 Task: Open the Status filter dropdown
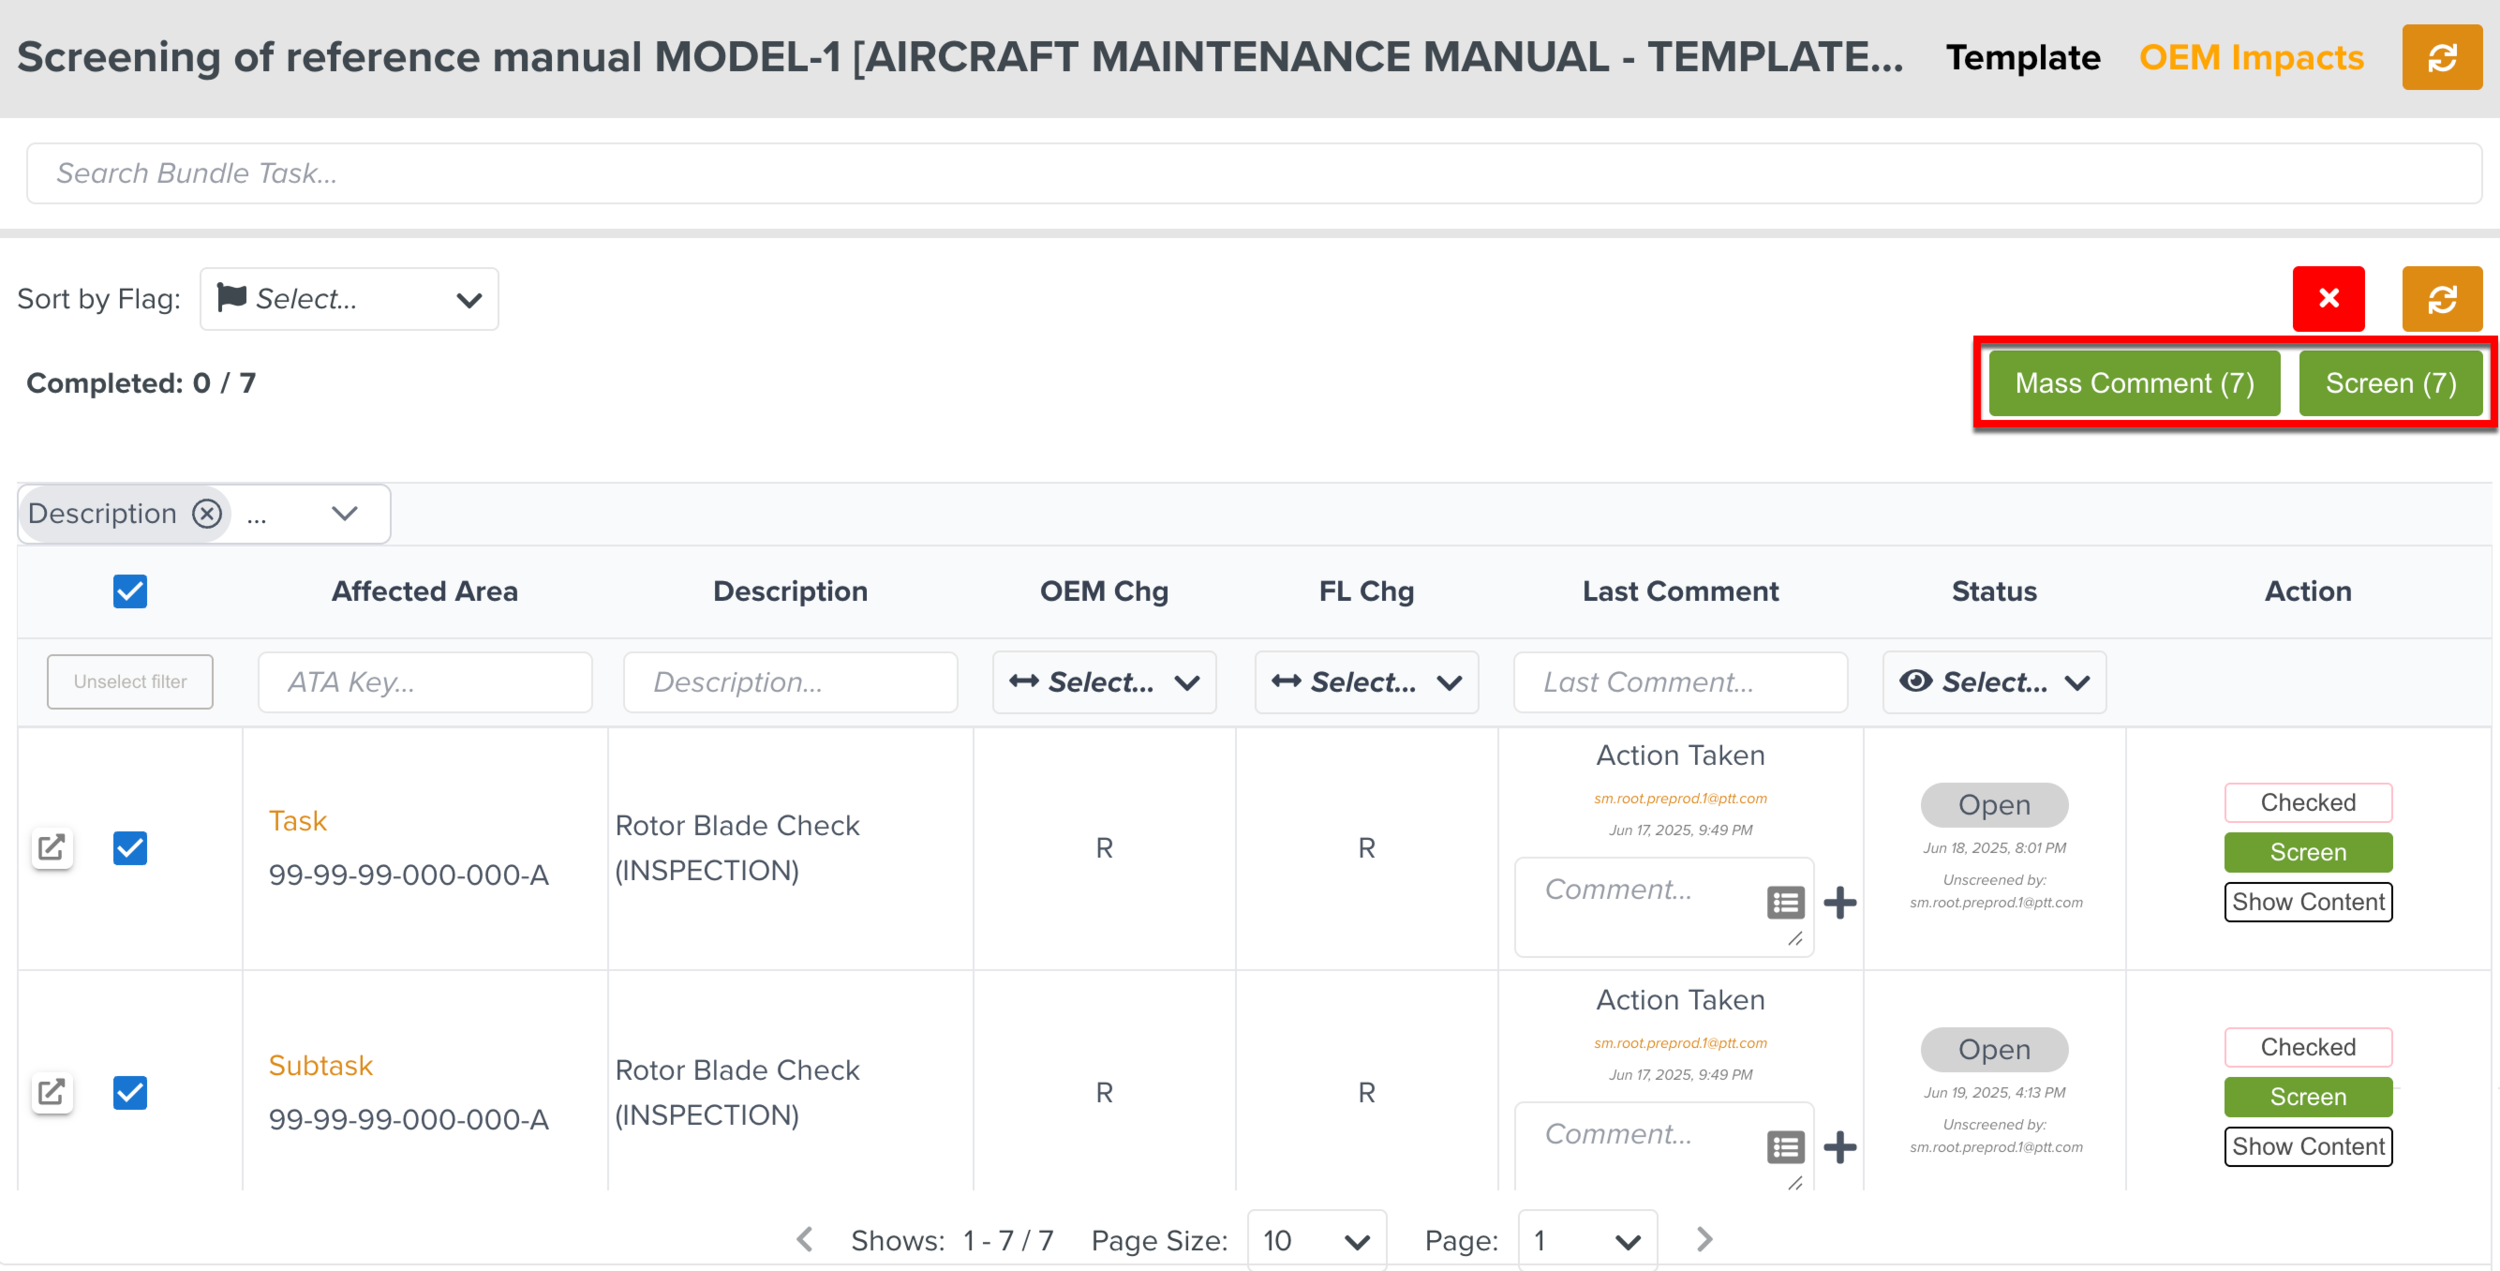[1994, 682]
